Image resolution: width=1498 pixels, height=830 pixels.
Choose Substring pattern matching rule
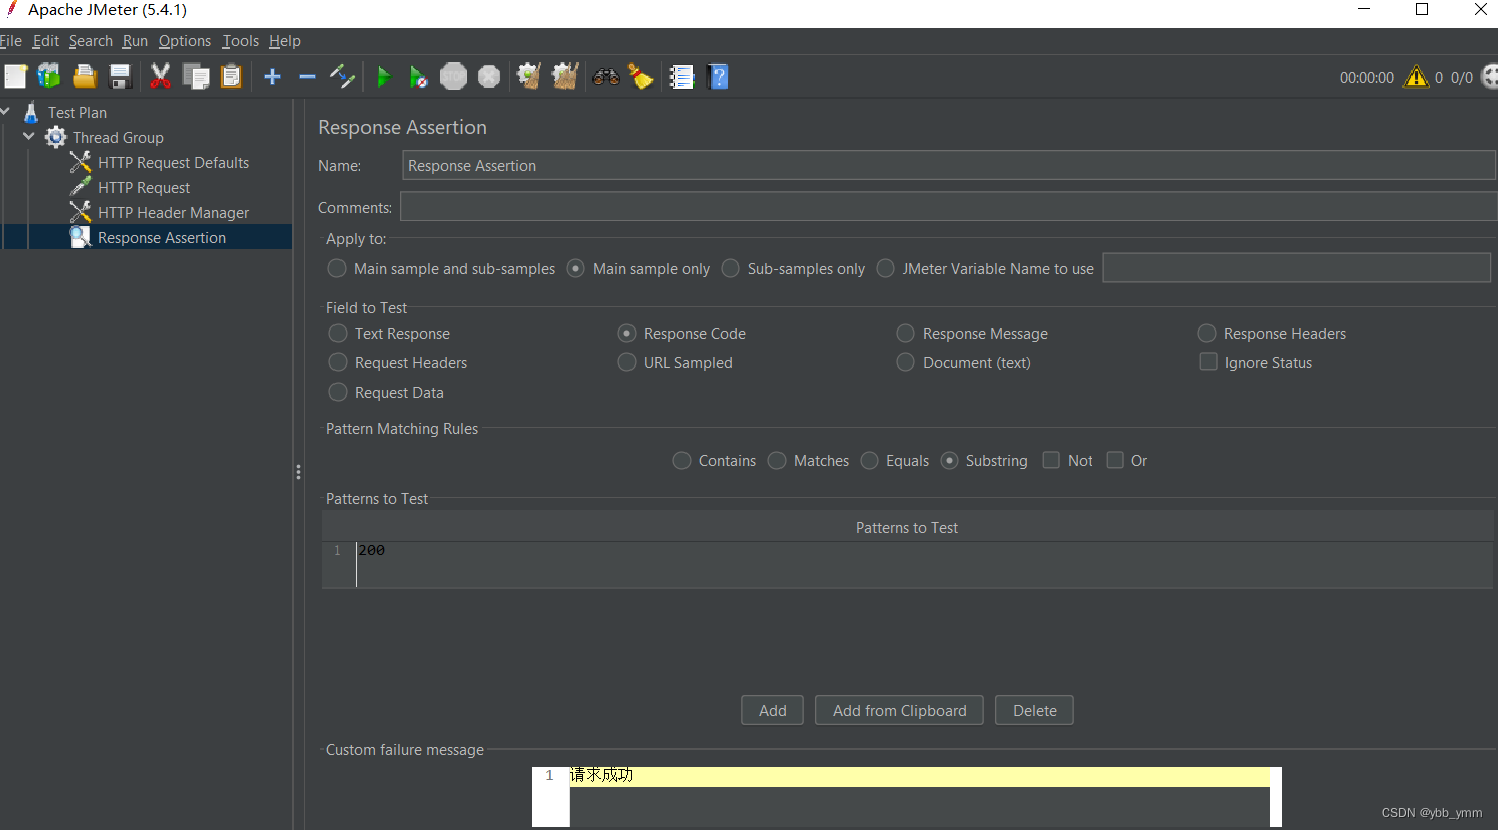[950, 460]
